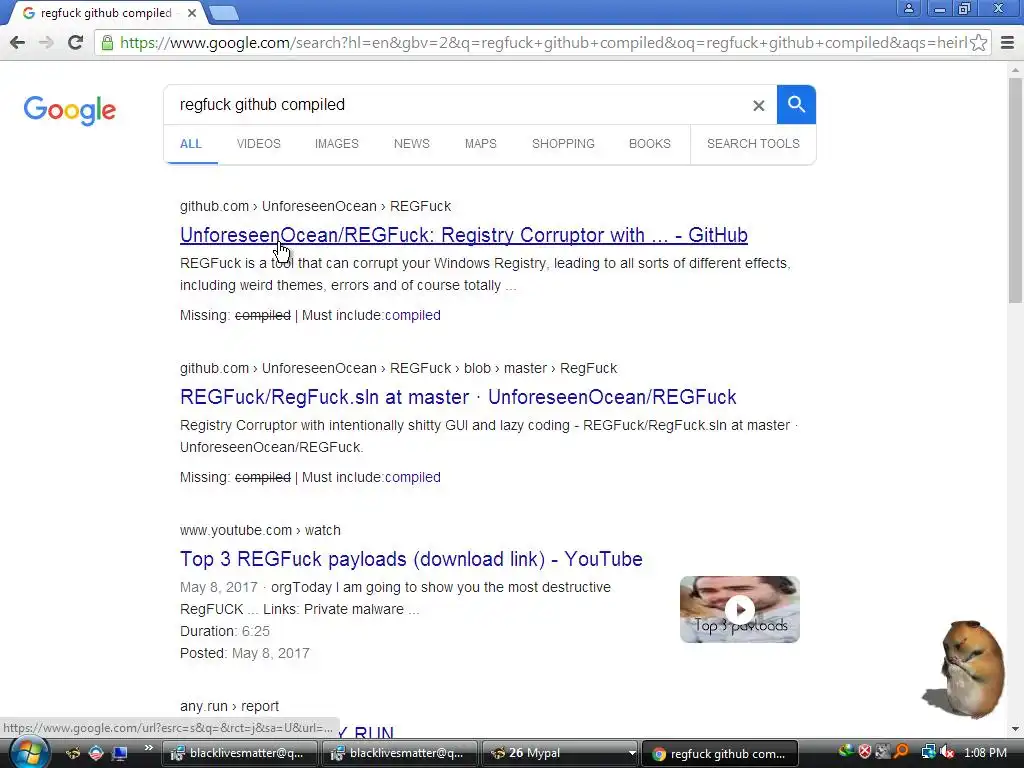Open REGFuck/RegFuck.sln at master result
Screen dimensions: 1024x768
tap(458, 397)
